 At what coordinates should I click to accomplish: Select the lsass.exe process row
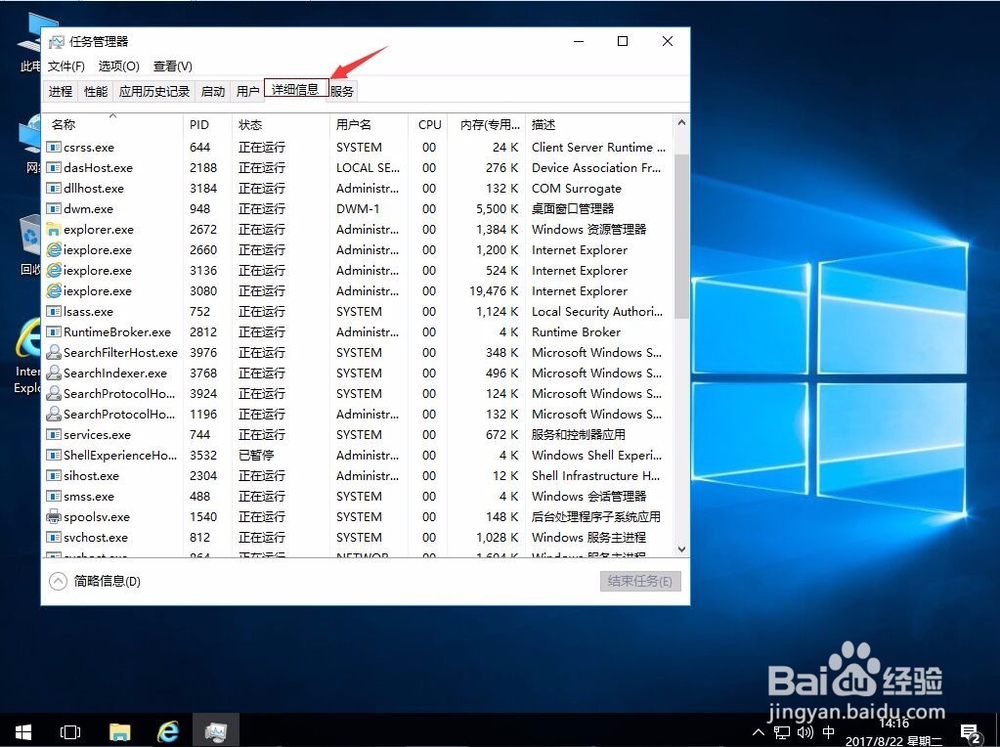[100, 311]
